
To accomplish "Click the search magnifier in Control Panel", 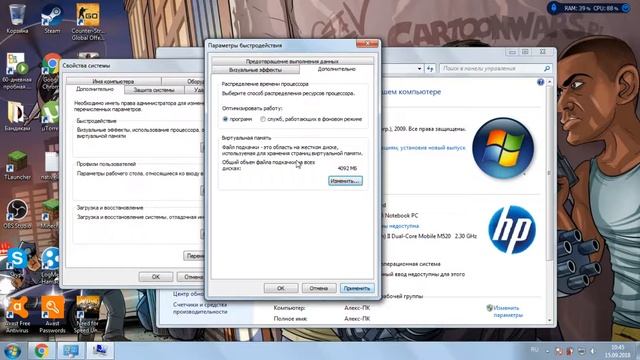I will coord(547,69).
